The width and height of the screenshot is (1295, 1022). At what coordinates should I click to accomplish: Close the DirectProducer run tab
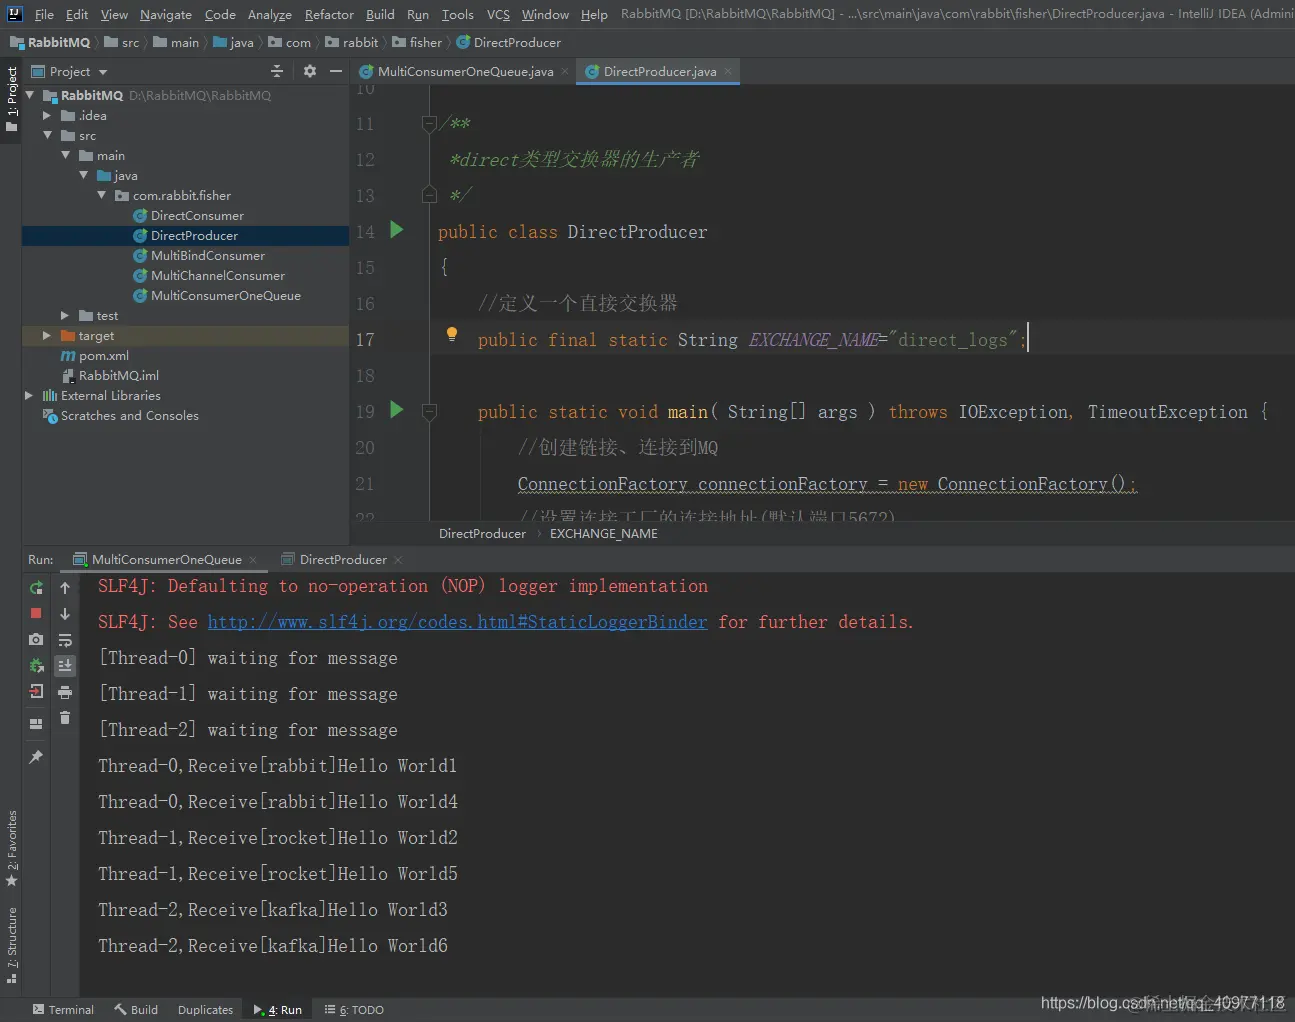(398, 560)
